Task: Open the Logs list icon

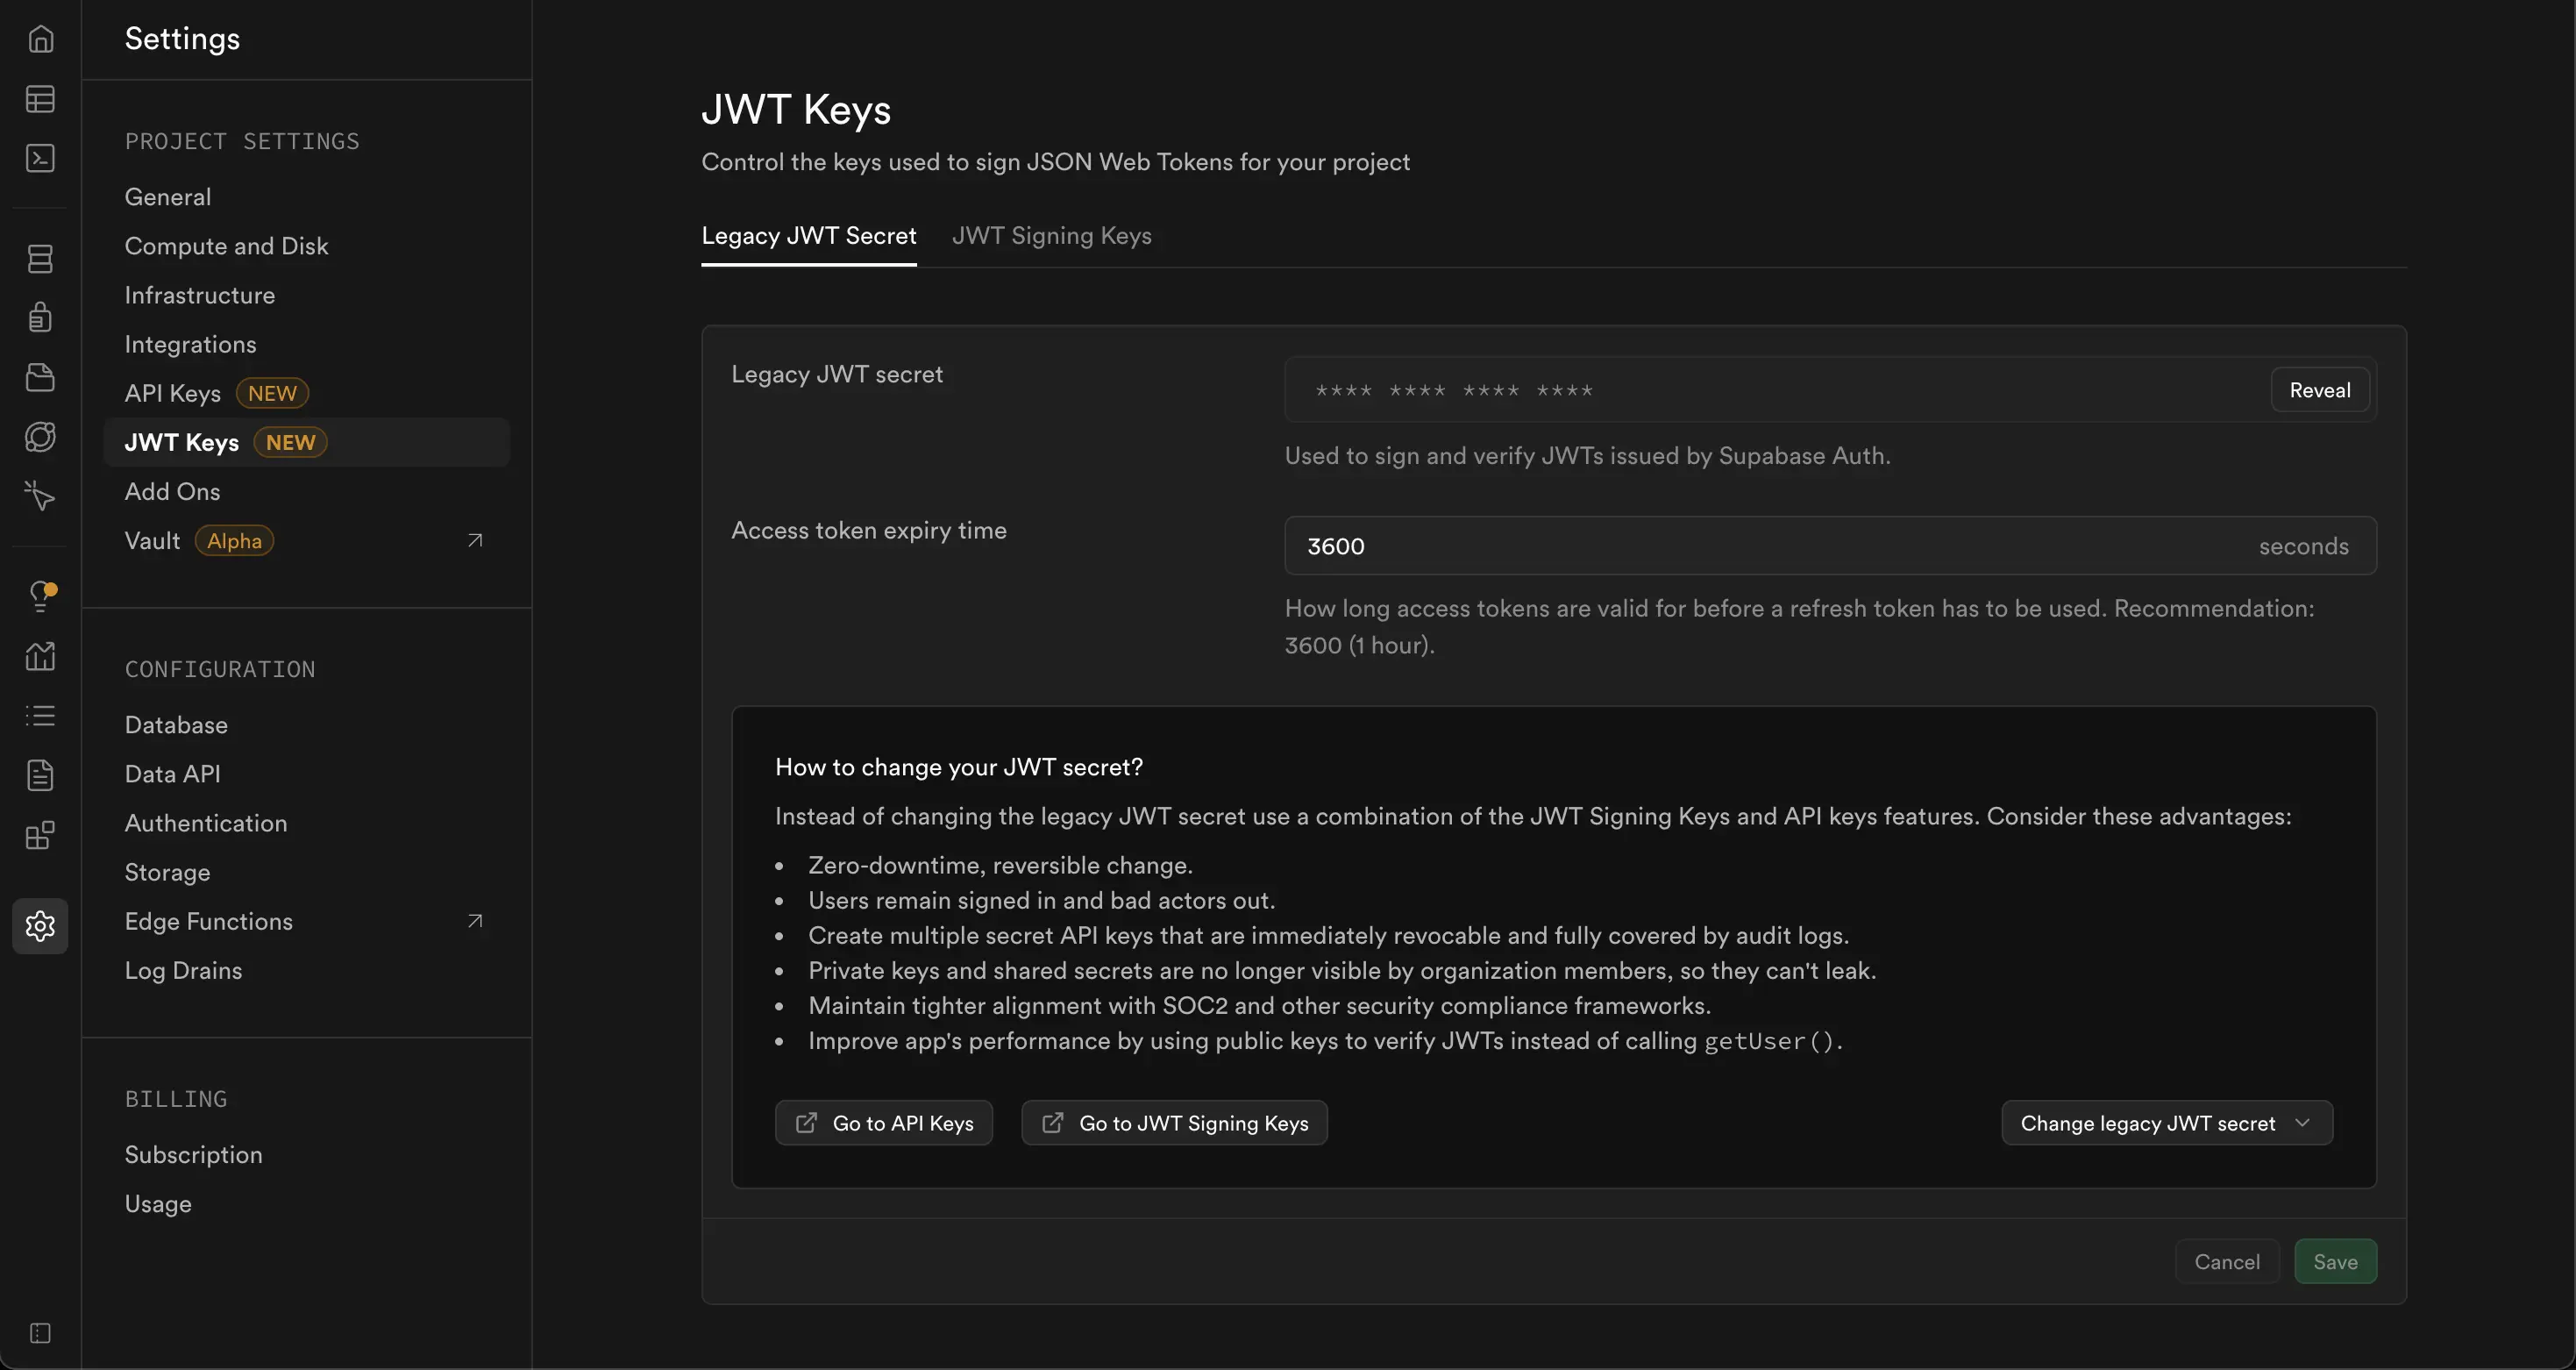Action: coord(40,716)
